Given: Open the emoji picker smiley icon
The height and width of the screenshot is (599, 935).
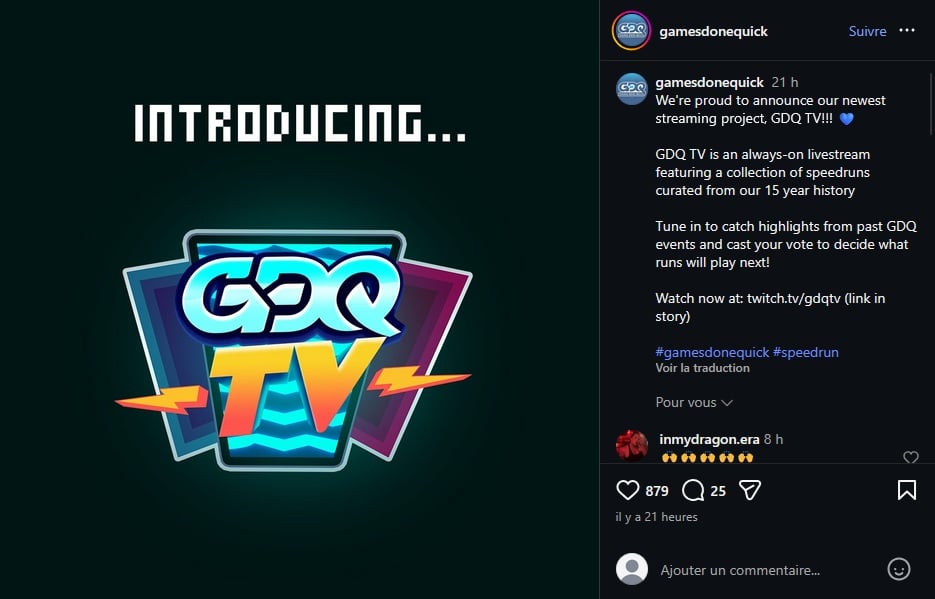Looking at the screenshot, I should tap(899, 569).
